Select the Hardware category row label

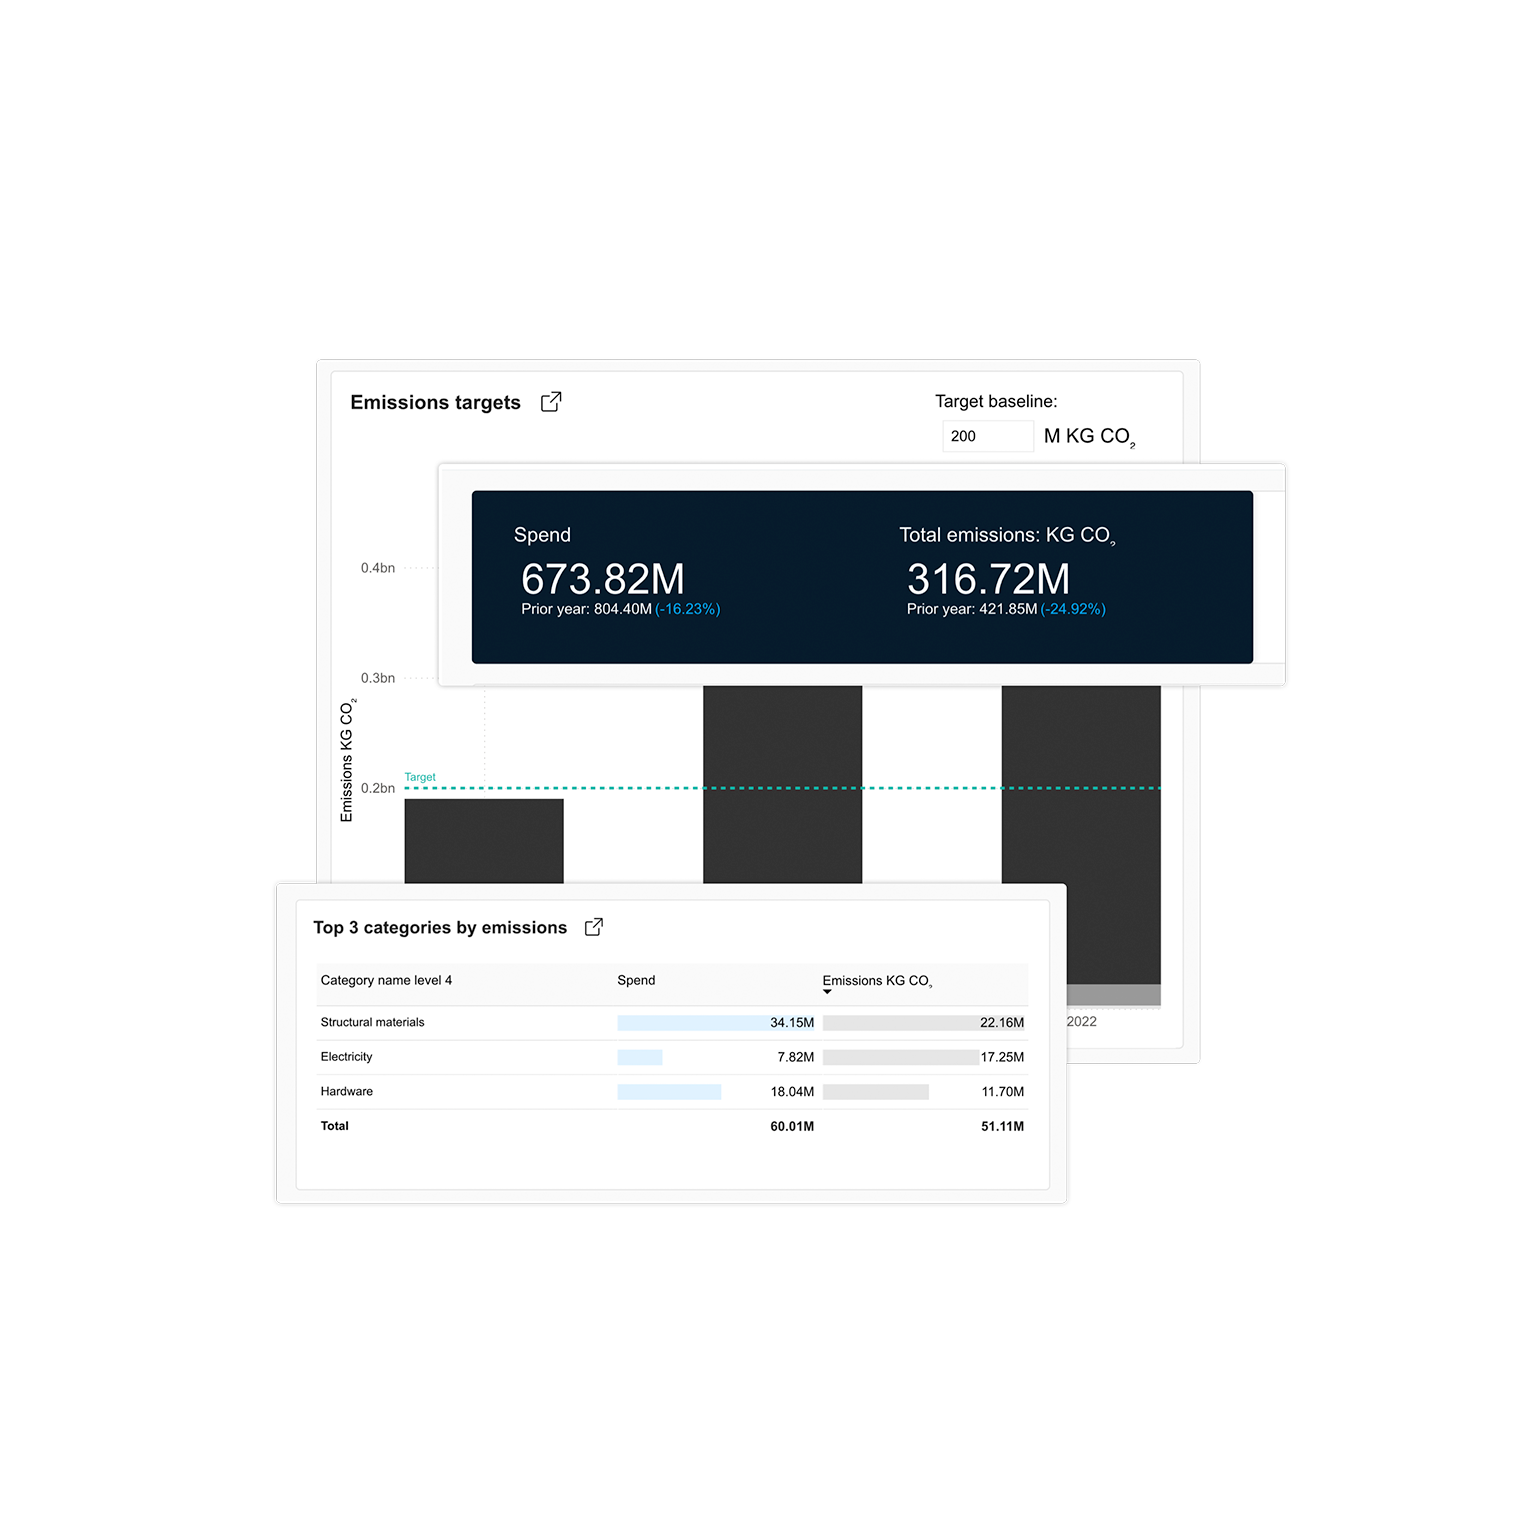tap(346, 1091)
